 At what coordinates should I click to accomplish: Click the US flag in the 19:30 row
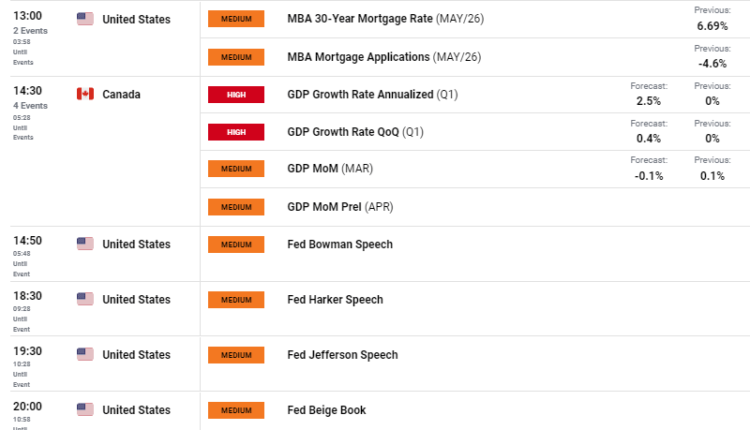tap(85, 355)
